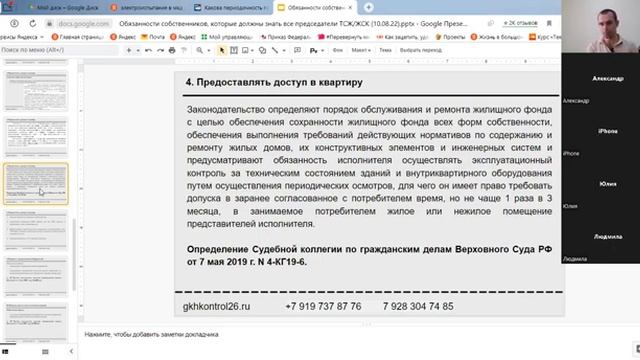The image size is (640, 360).
Task: Close the Обязанности собственников tab
Action: 350,7
